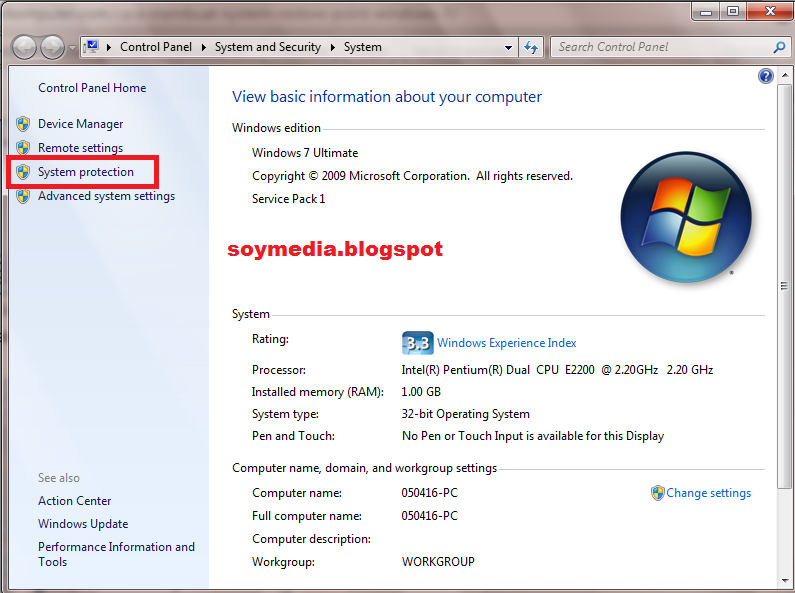Open the address bar history dropdown
This screenshot has width=795, height=593.
point(508,48)
